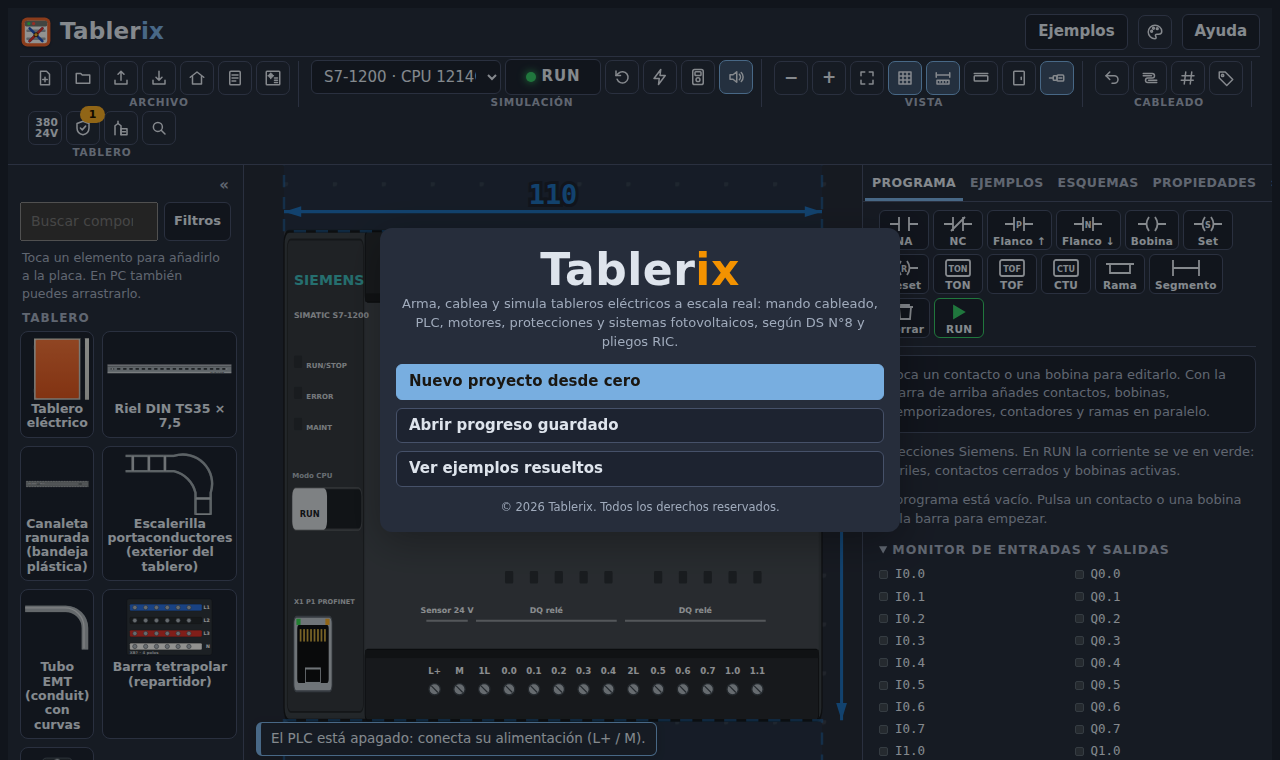The width and height of the screenshot is (1280, 760).
Task: Toggle the grid view button
Action: (x=905, y=77)
